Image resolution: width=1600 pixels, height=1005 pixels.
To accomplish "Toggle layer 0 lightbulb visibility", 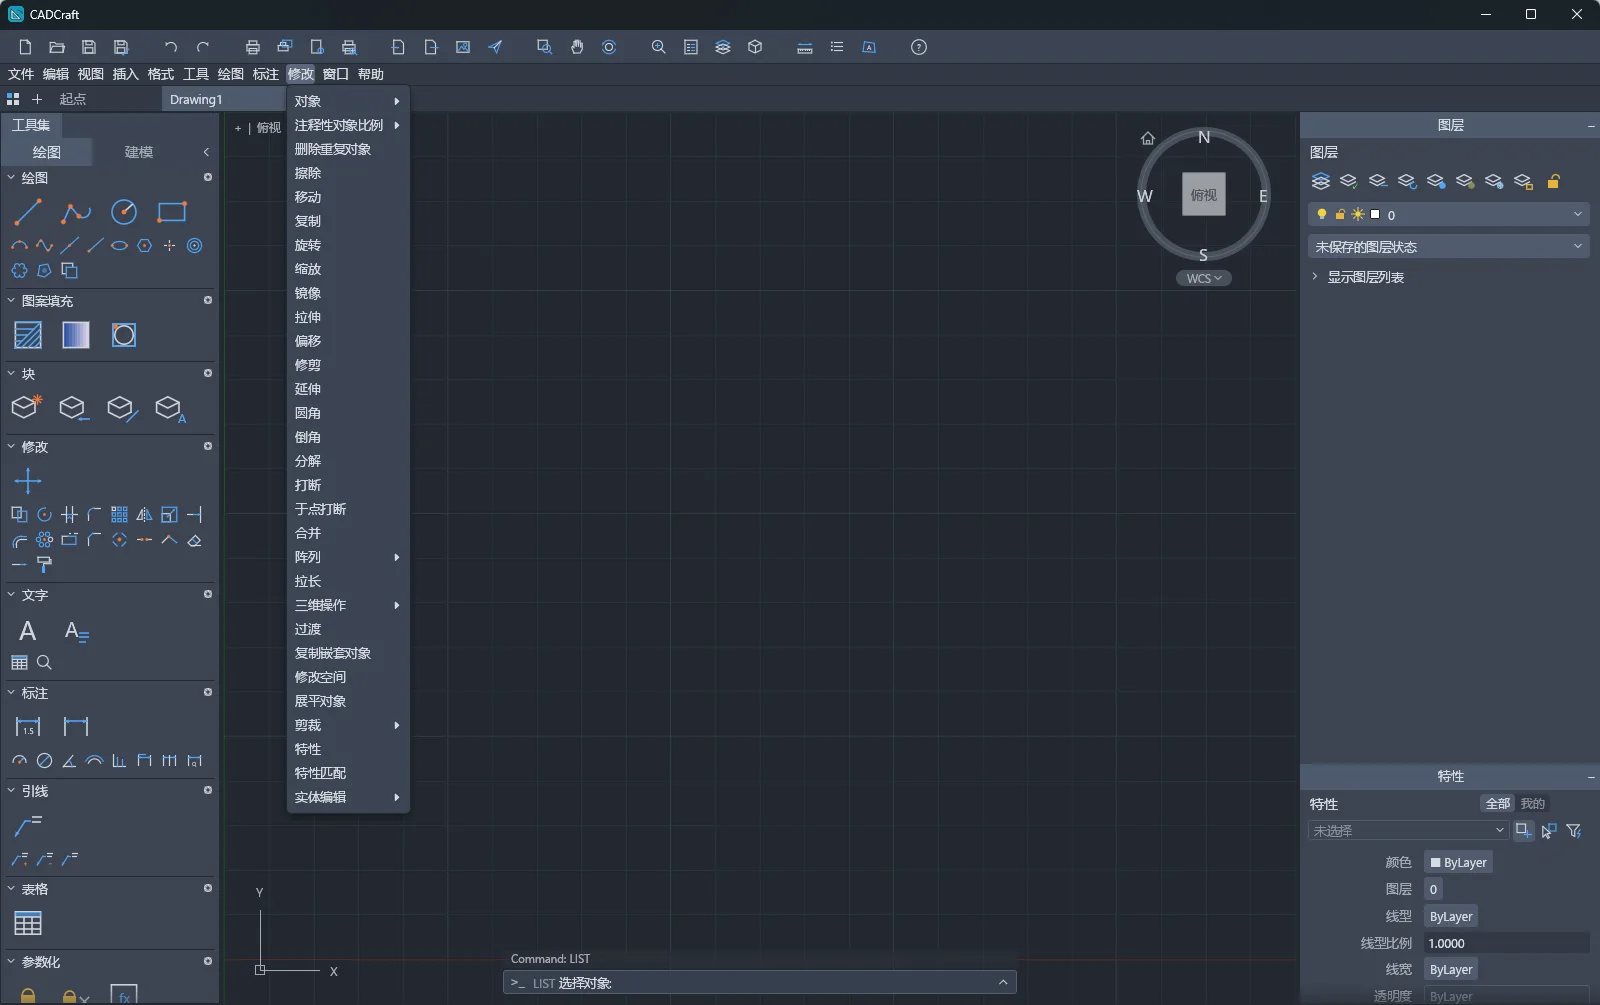I will pyautogui.click(x=1322, y=214).
